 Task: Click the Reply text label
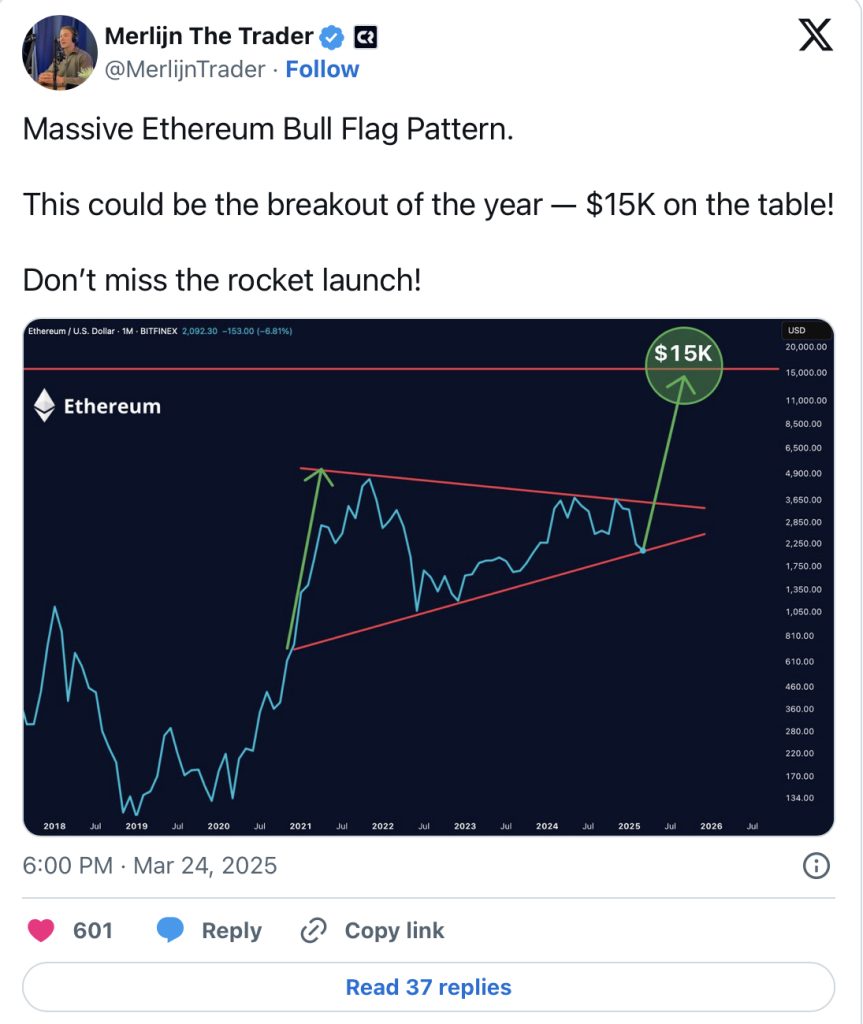pyautogui.click(x=231, y=930)
